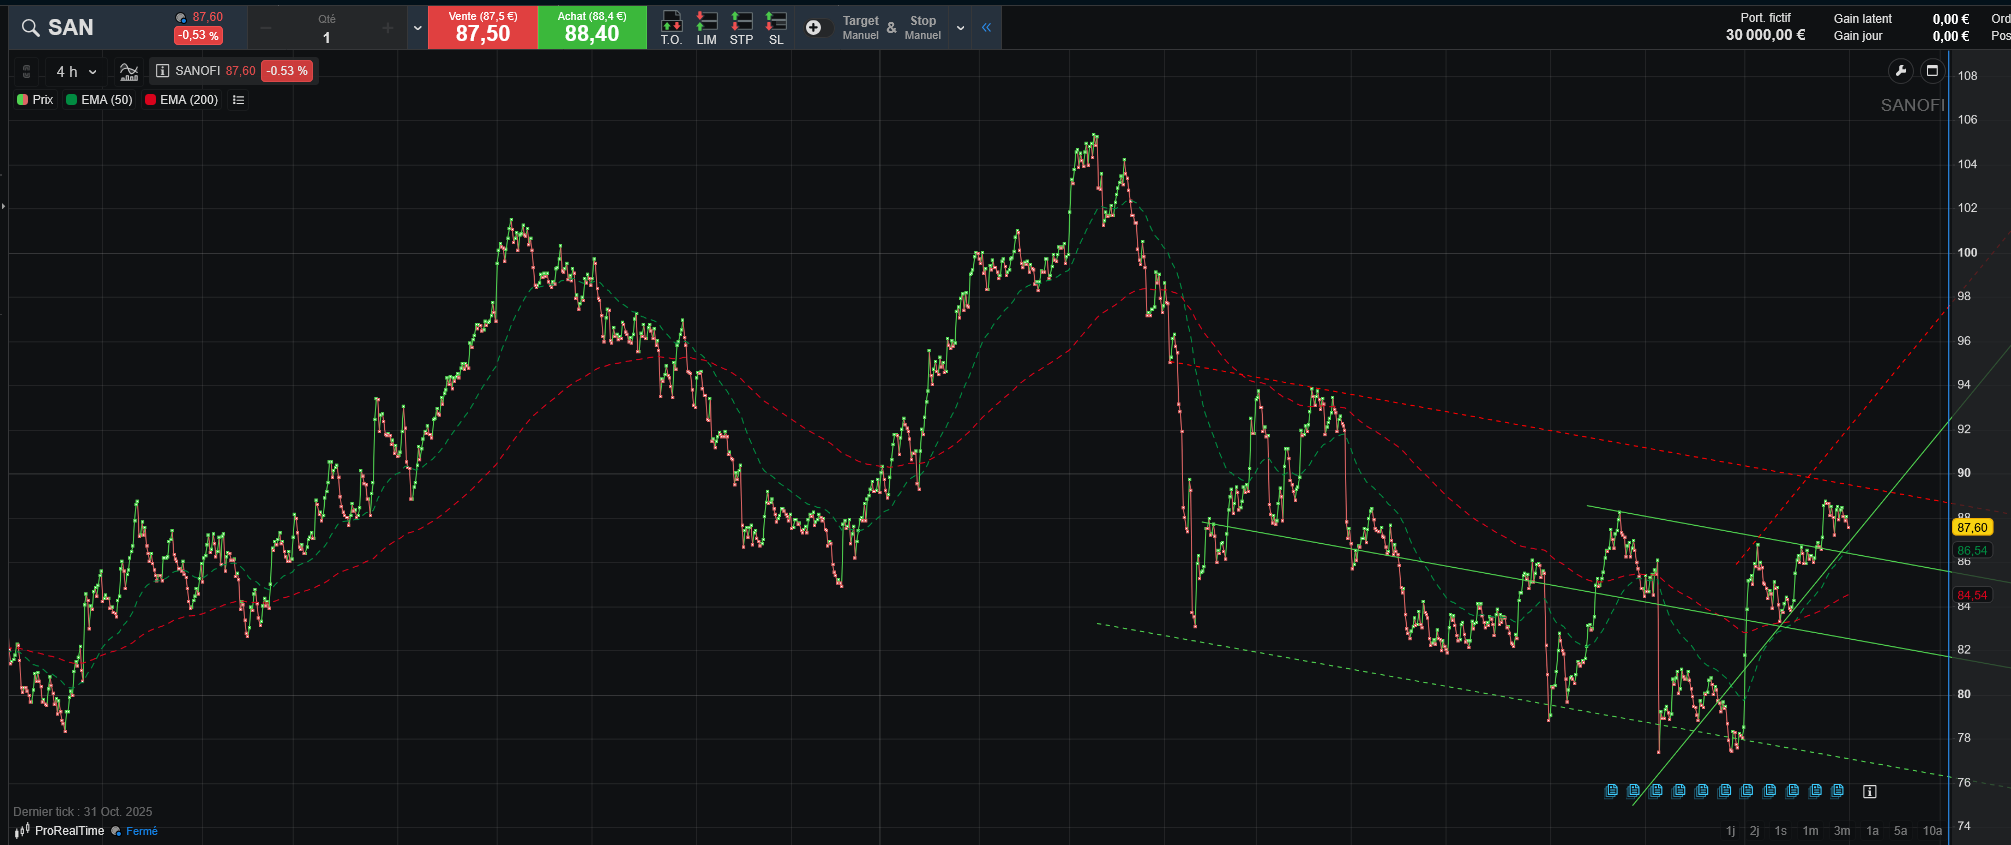The image size is (2011, 845).
Task: Click the green Achat 88,40 button
Action: pos(592,28)
